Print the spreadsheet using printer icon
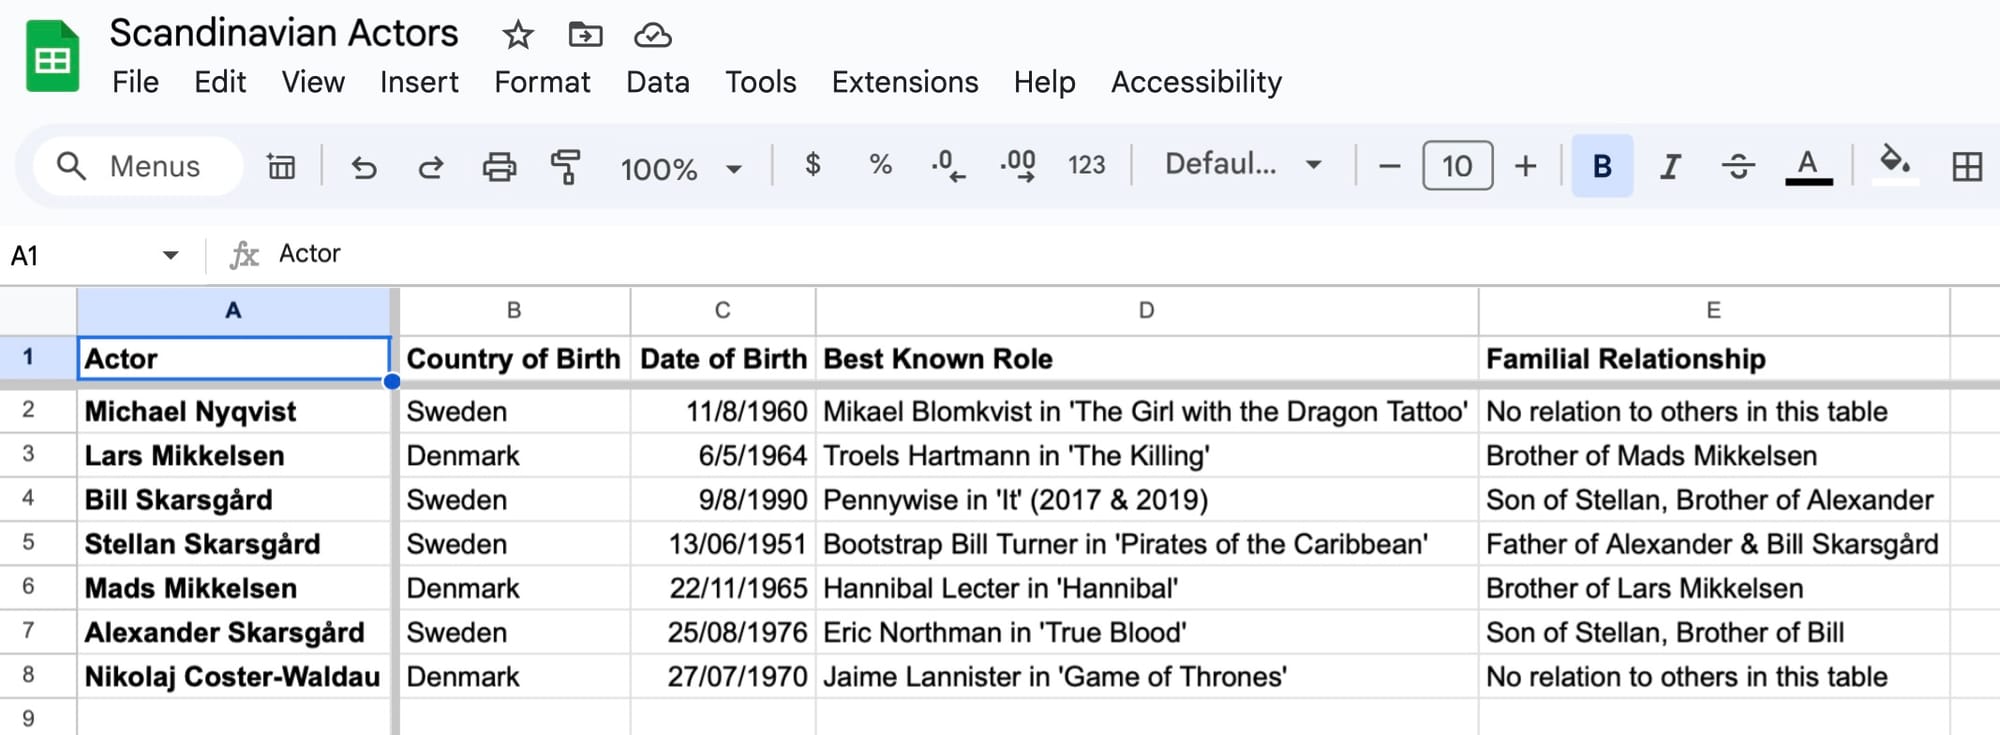The image size is (2000, 735). (499, 167)
